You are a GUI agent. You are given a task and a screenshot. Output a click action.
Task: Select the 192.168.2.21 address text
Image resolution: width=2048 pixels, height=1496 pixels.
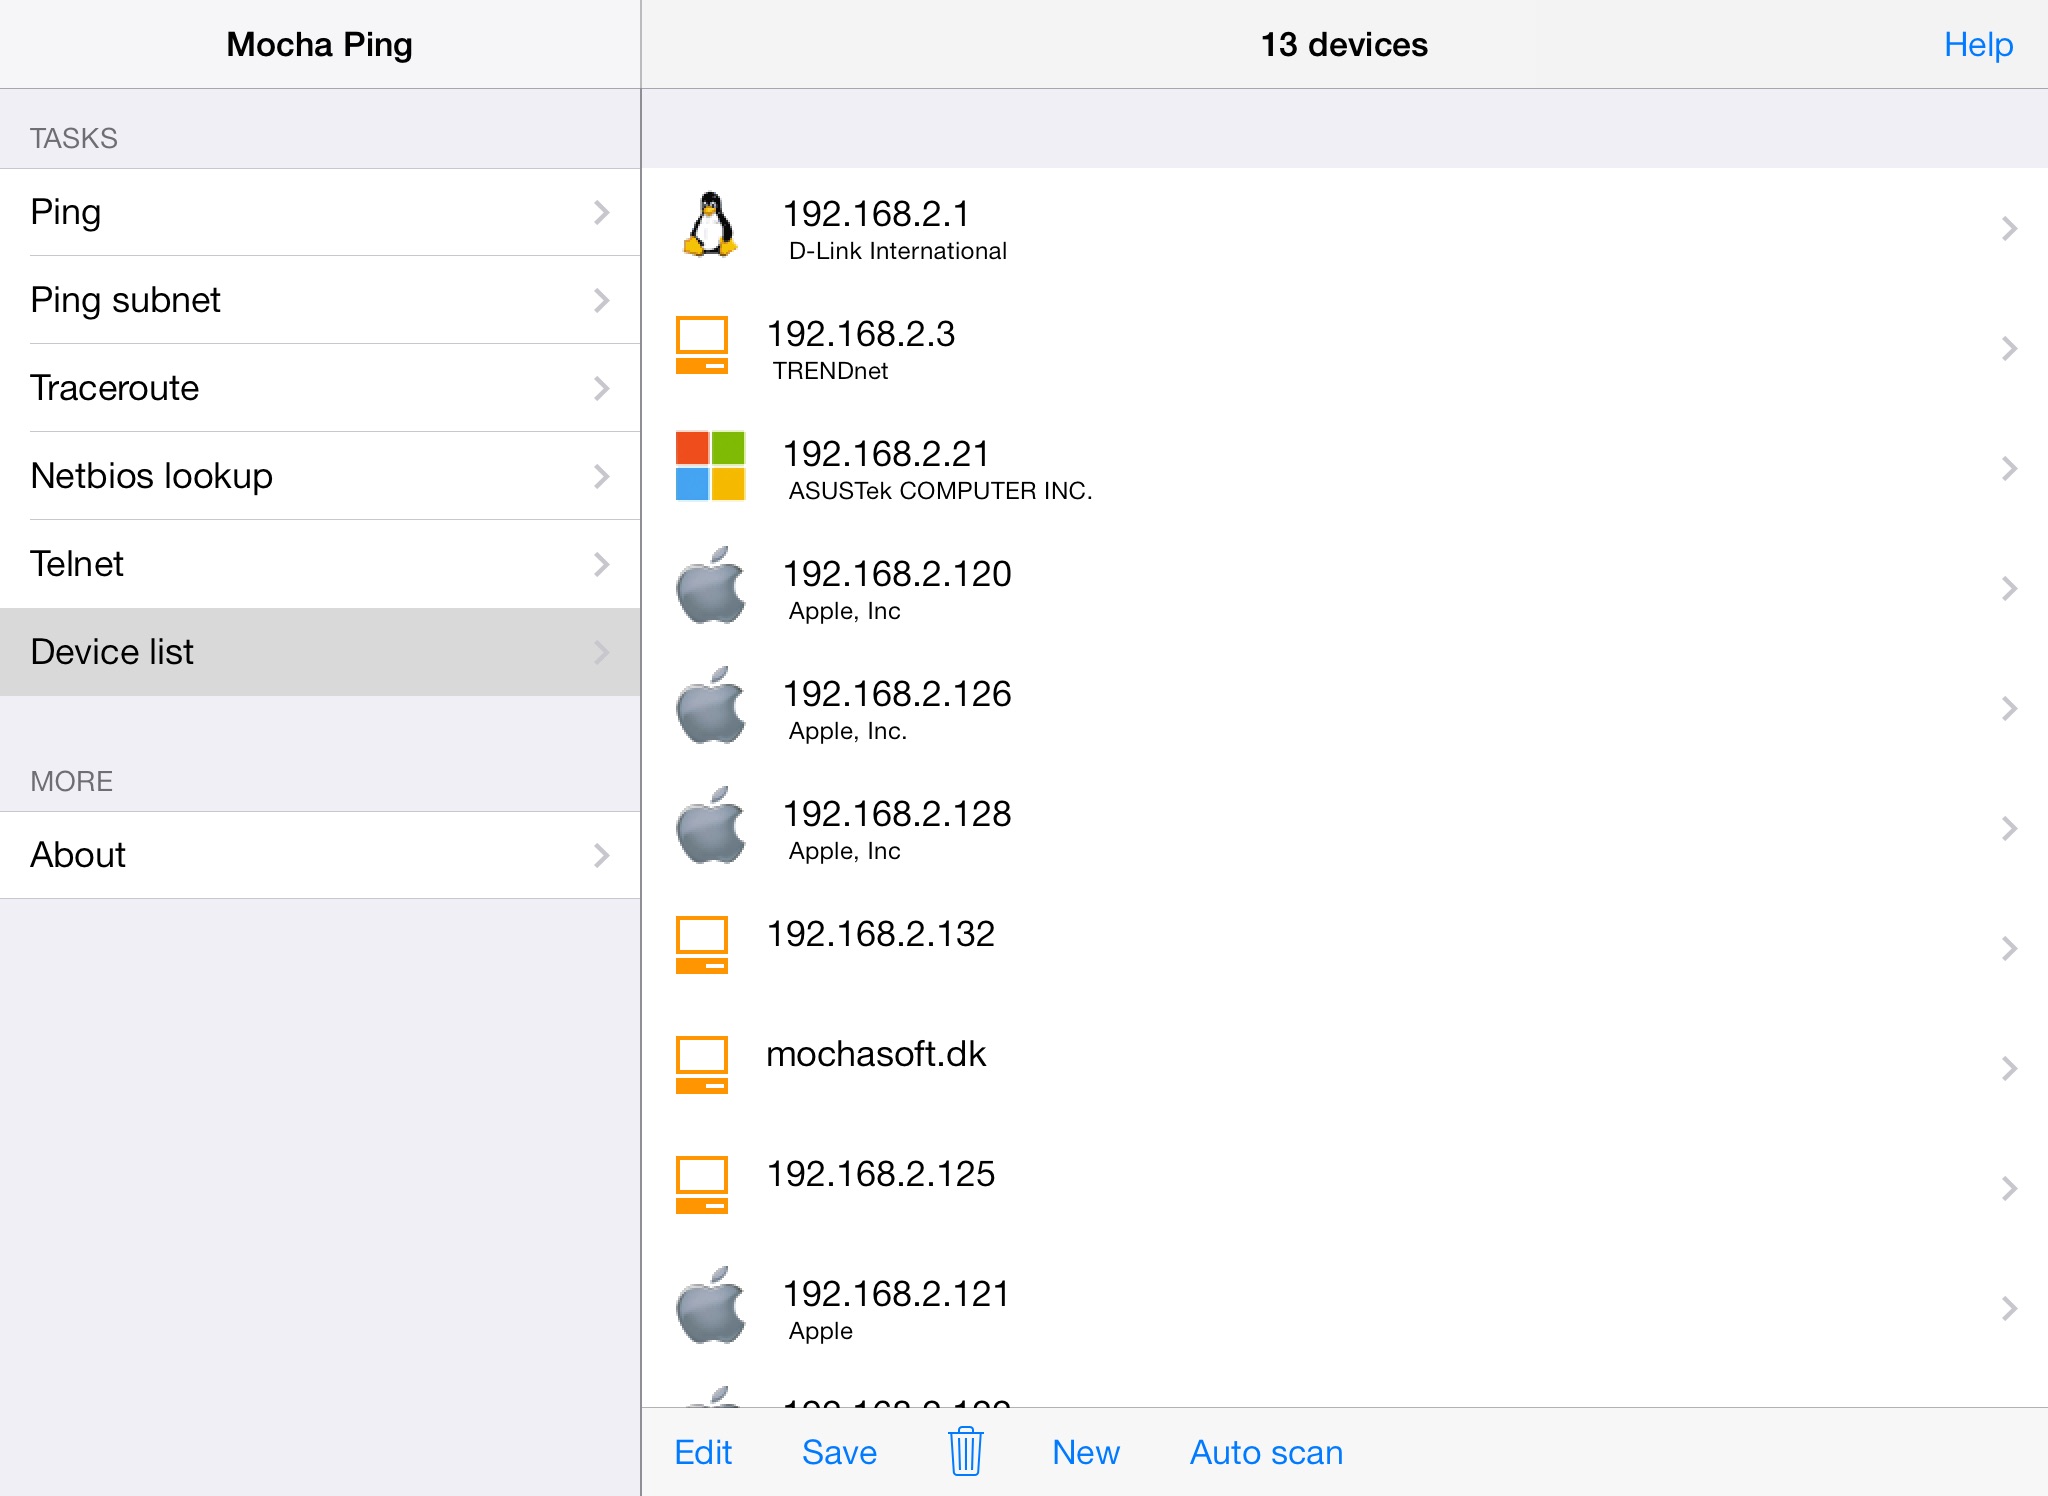point(886,454)
